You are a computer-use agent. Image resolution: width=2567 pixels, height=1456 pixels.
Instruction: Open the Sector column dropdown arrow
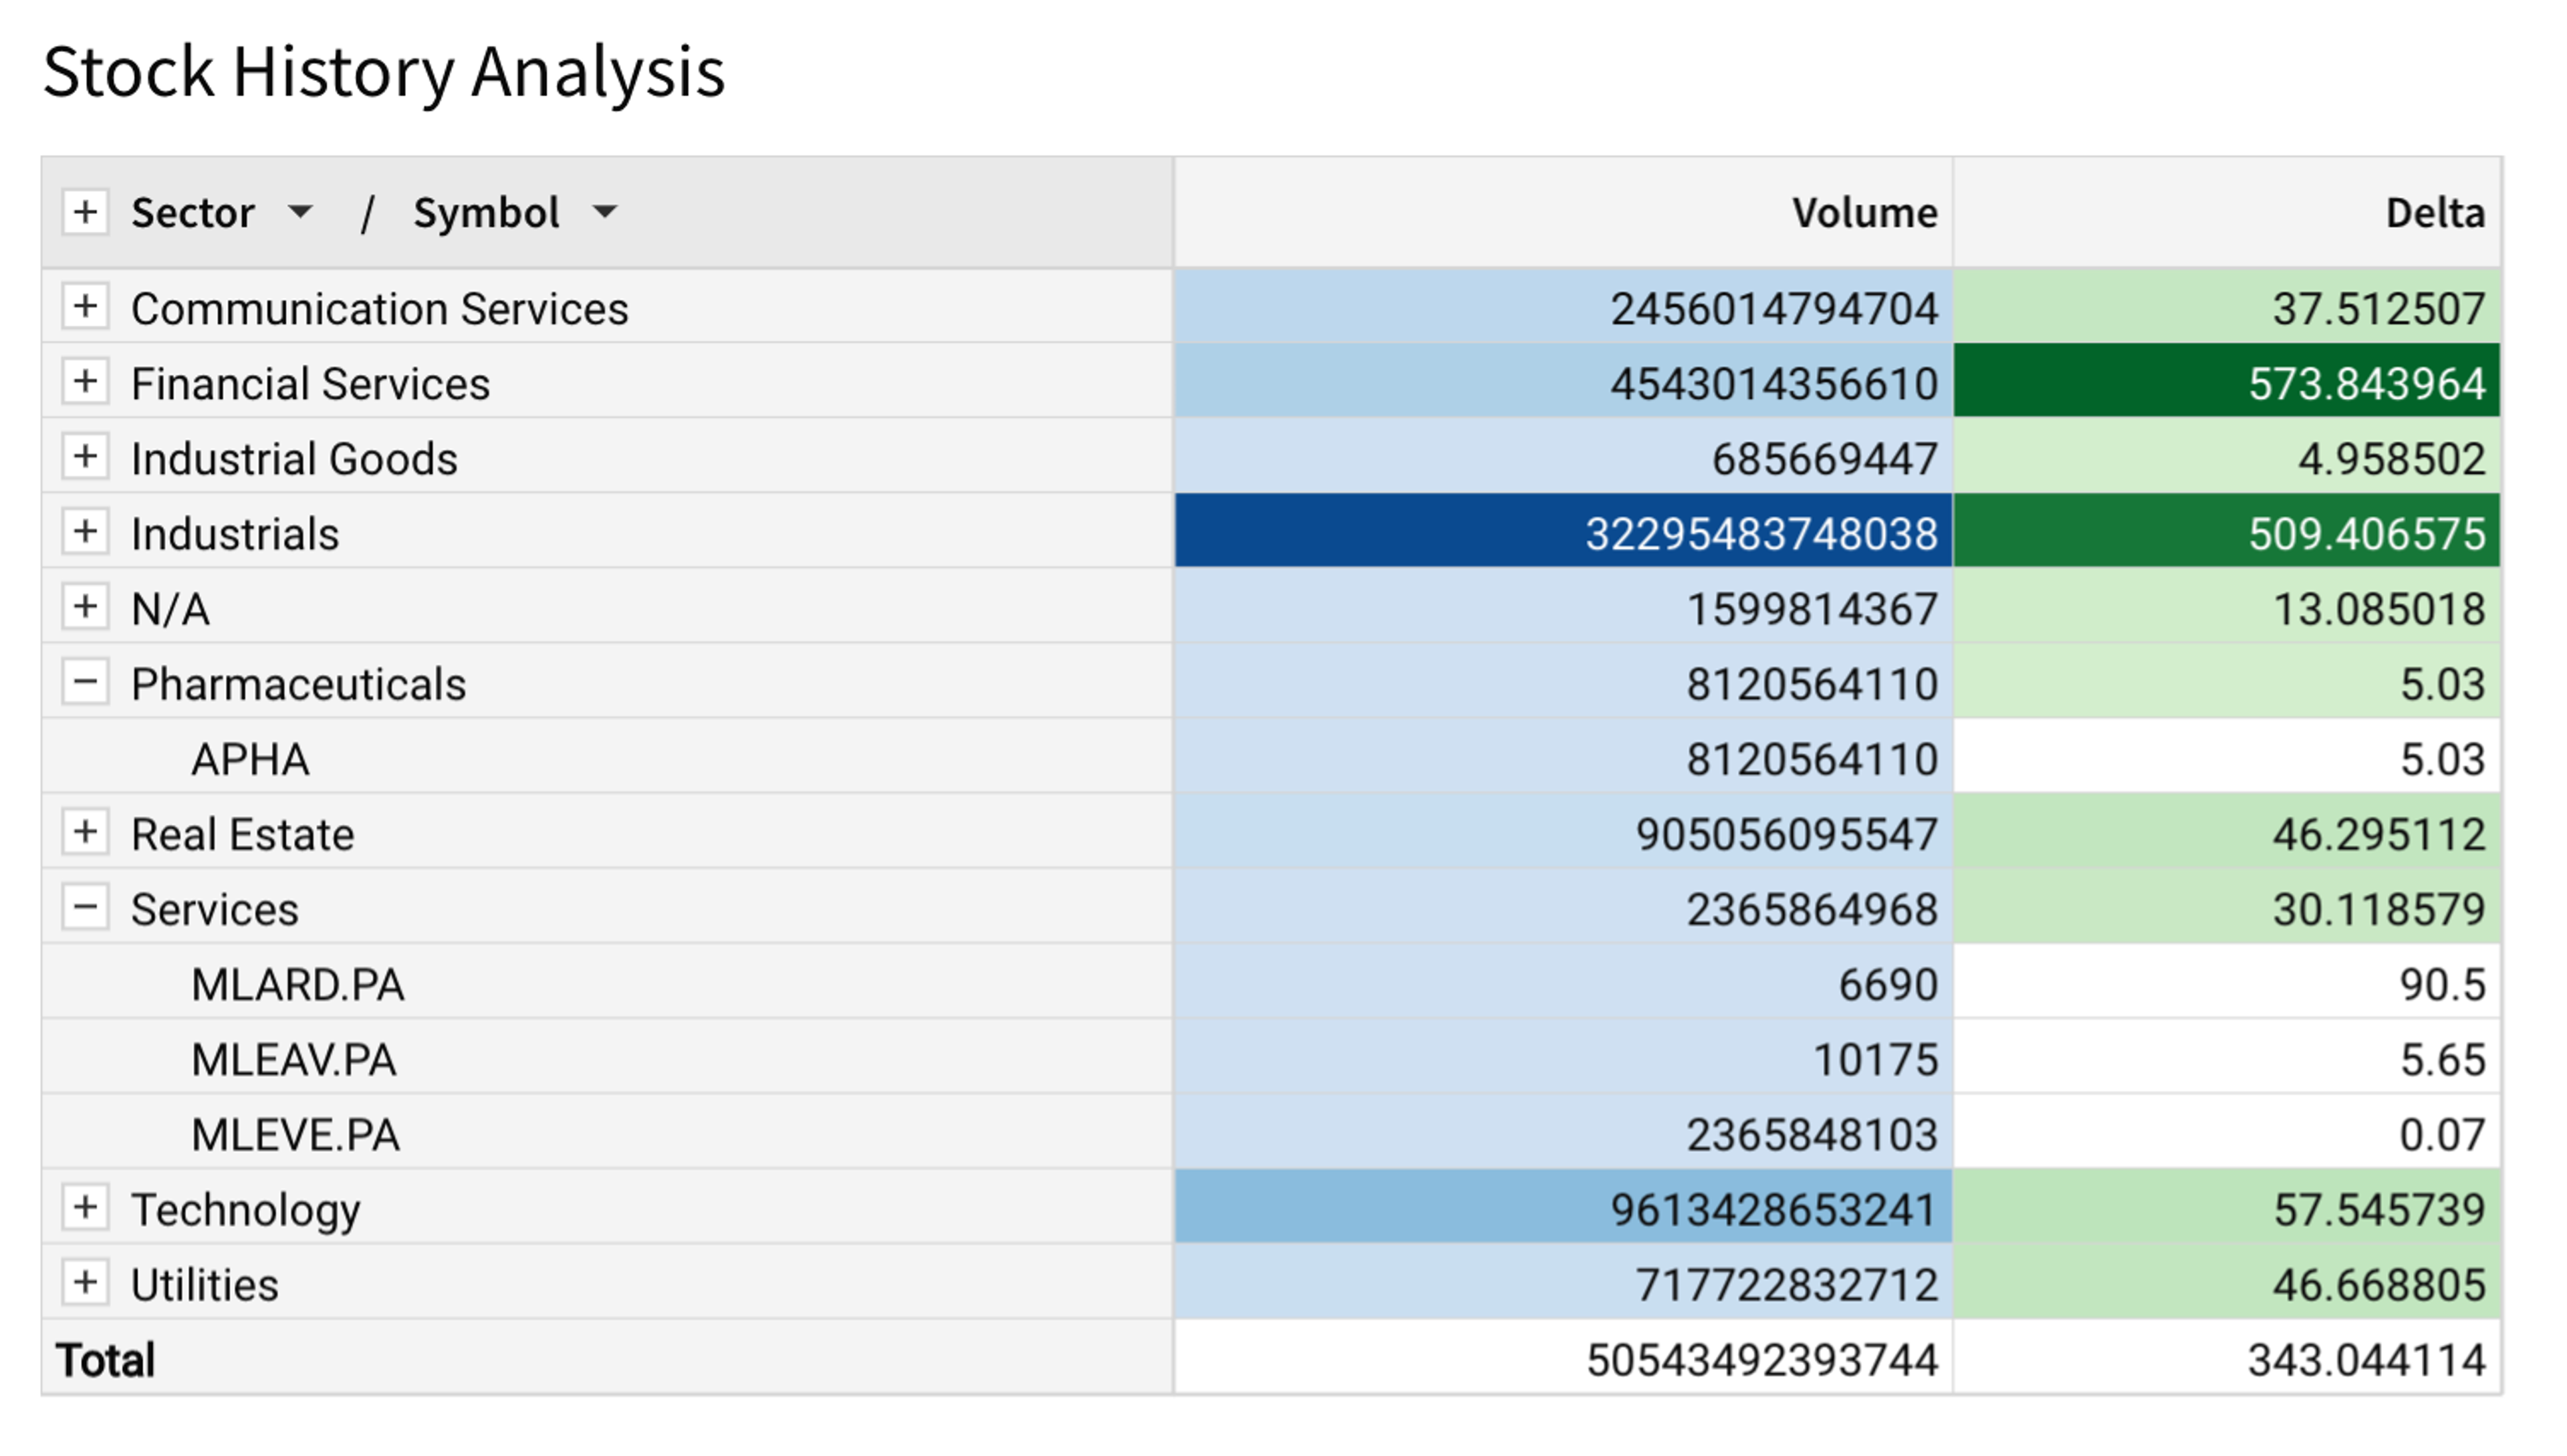(x=300, y=212)
